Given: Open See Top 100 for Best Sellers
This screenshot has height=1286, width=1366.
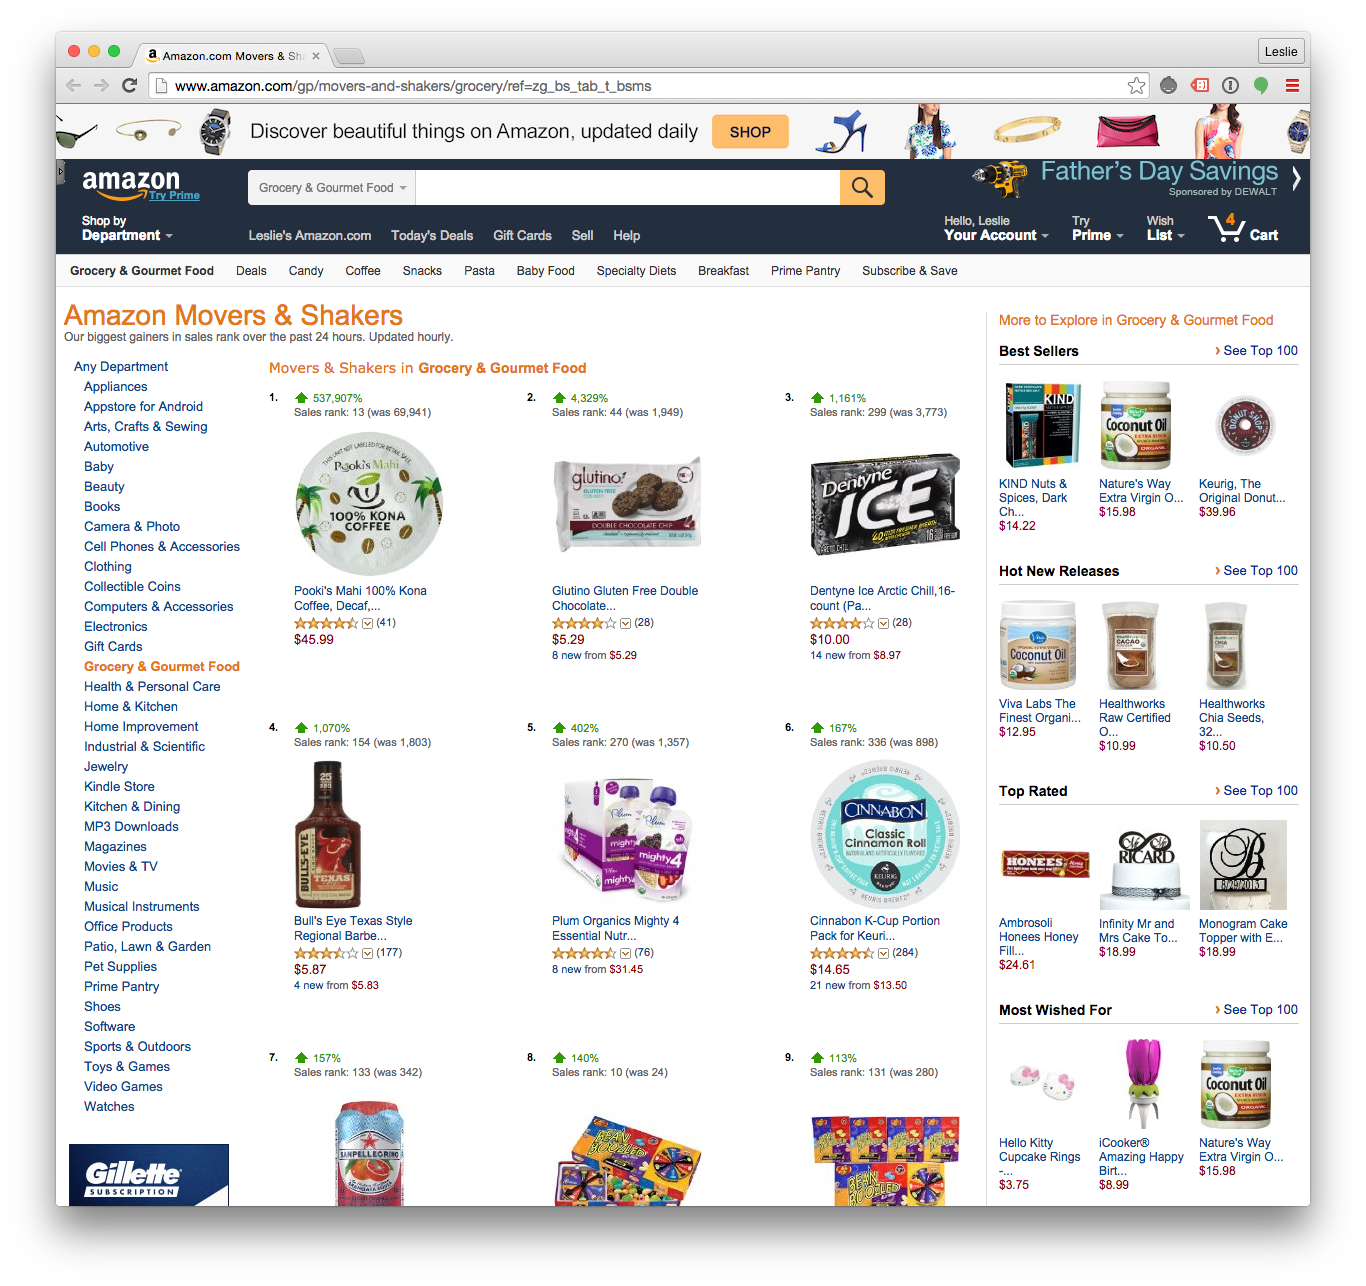Looking at the screenshot, I should [x=1256, y=351].
